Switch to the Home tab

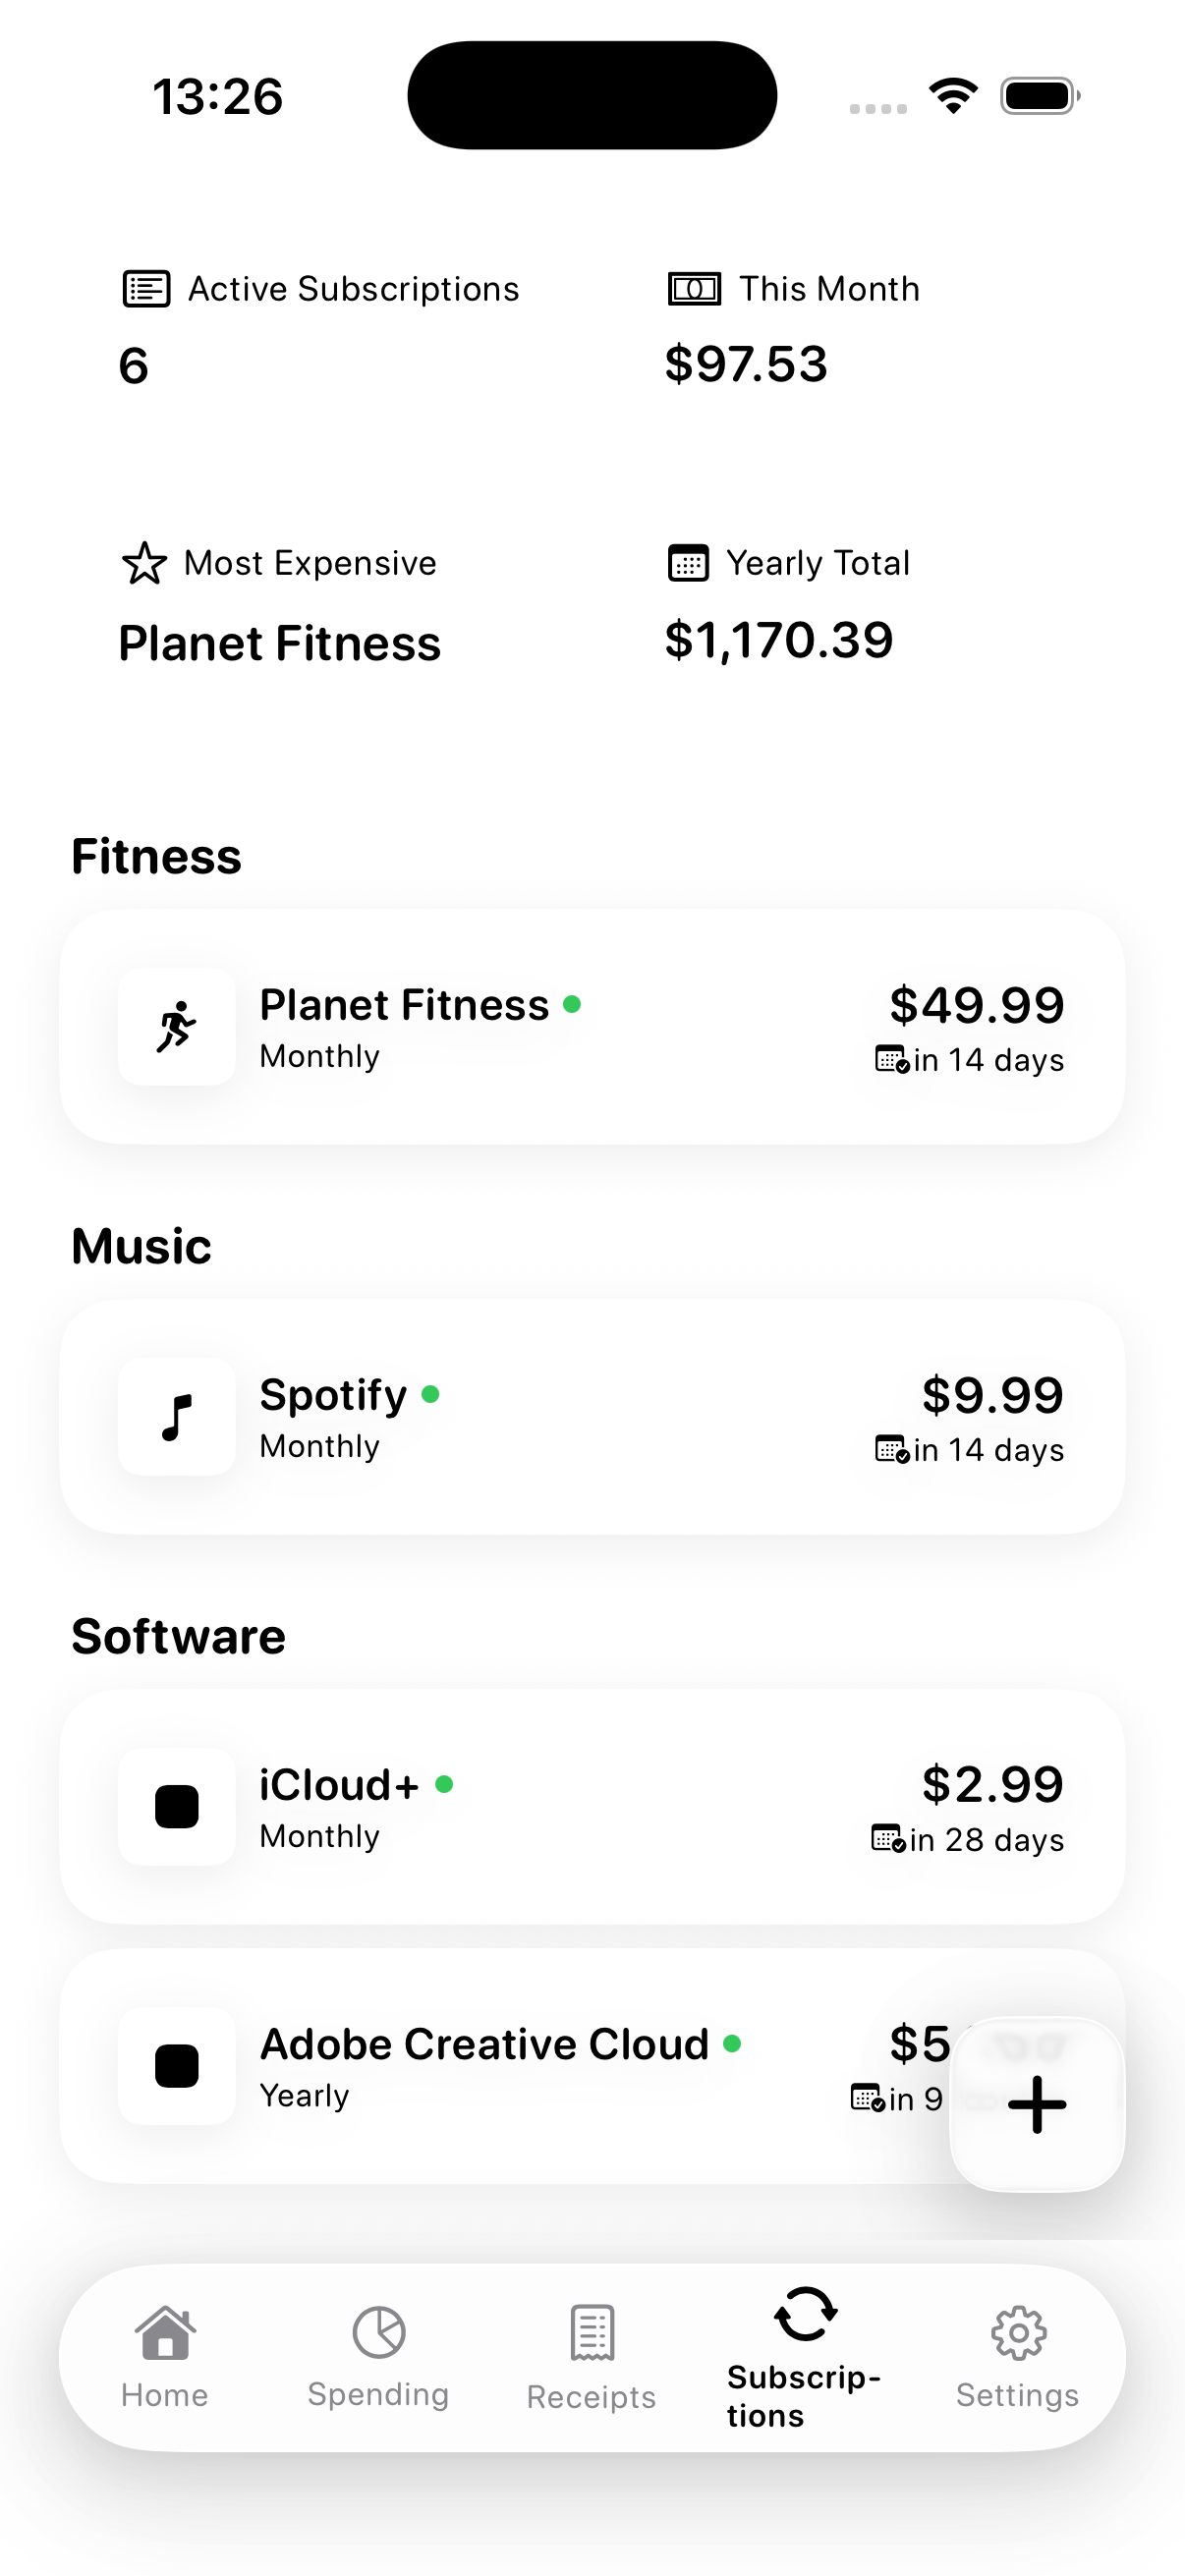click(x=165, y=2358)
